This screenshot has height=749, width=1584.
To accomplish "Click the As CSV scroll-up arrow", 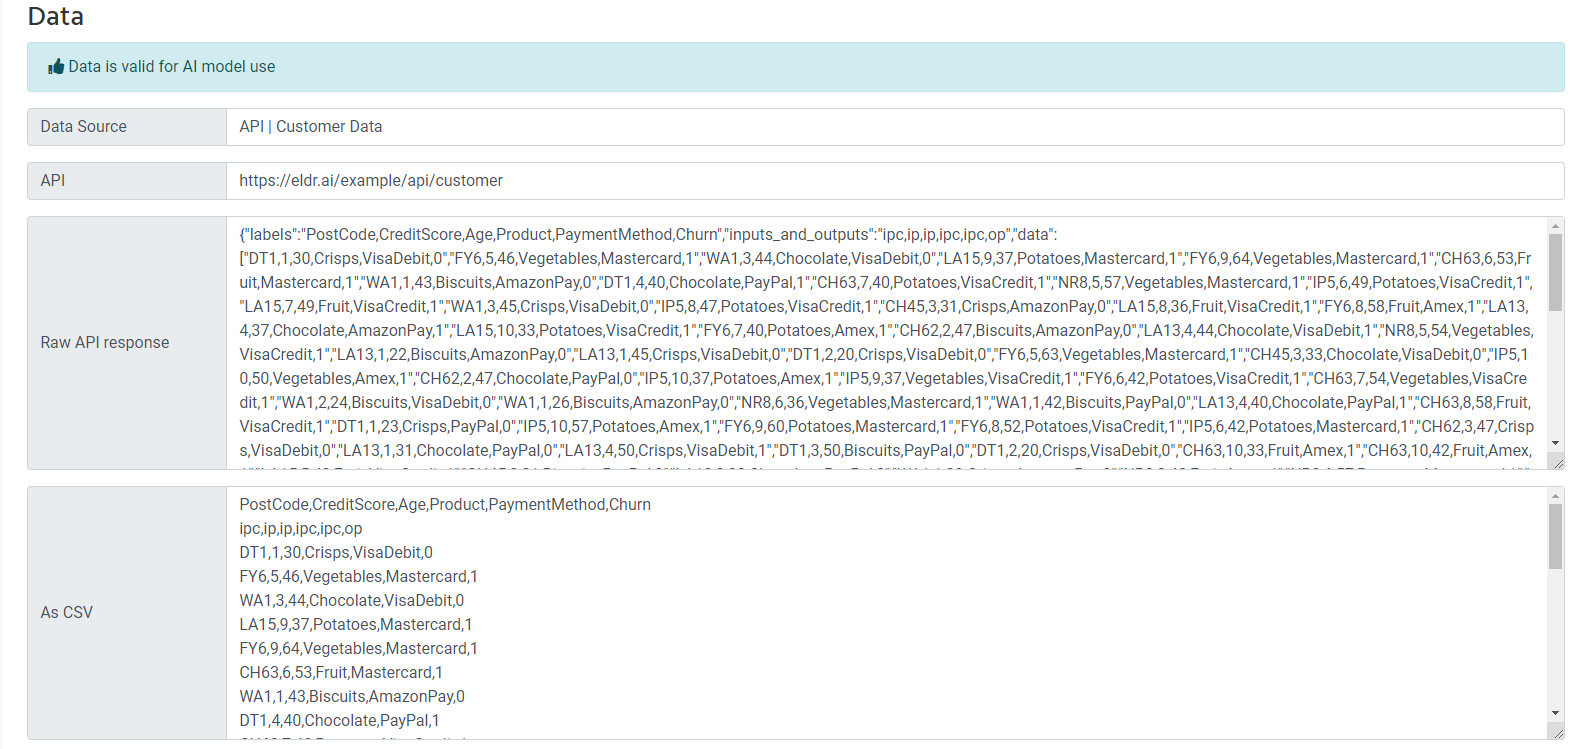I will click(1555, 496).
